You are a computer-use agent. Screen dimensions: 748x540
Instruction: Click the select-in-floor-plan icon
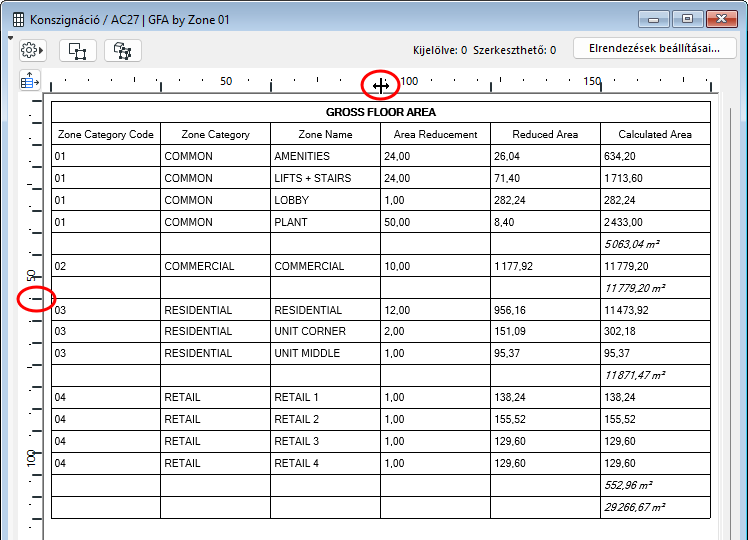point(78,51)
